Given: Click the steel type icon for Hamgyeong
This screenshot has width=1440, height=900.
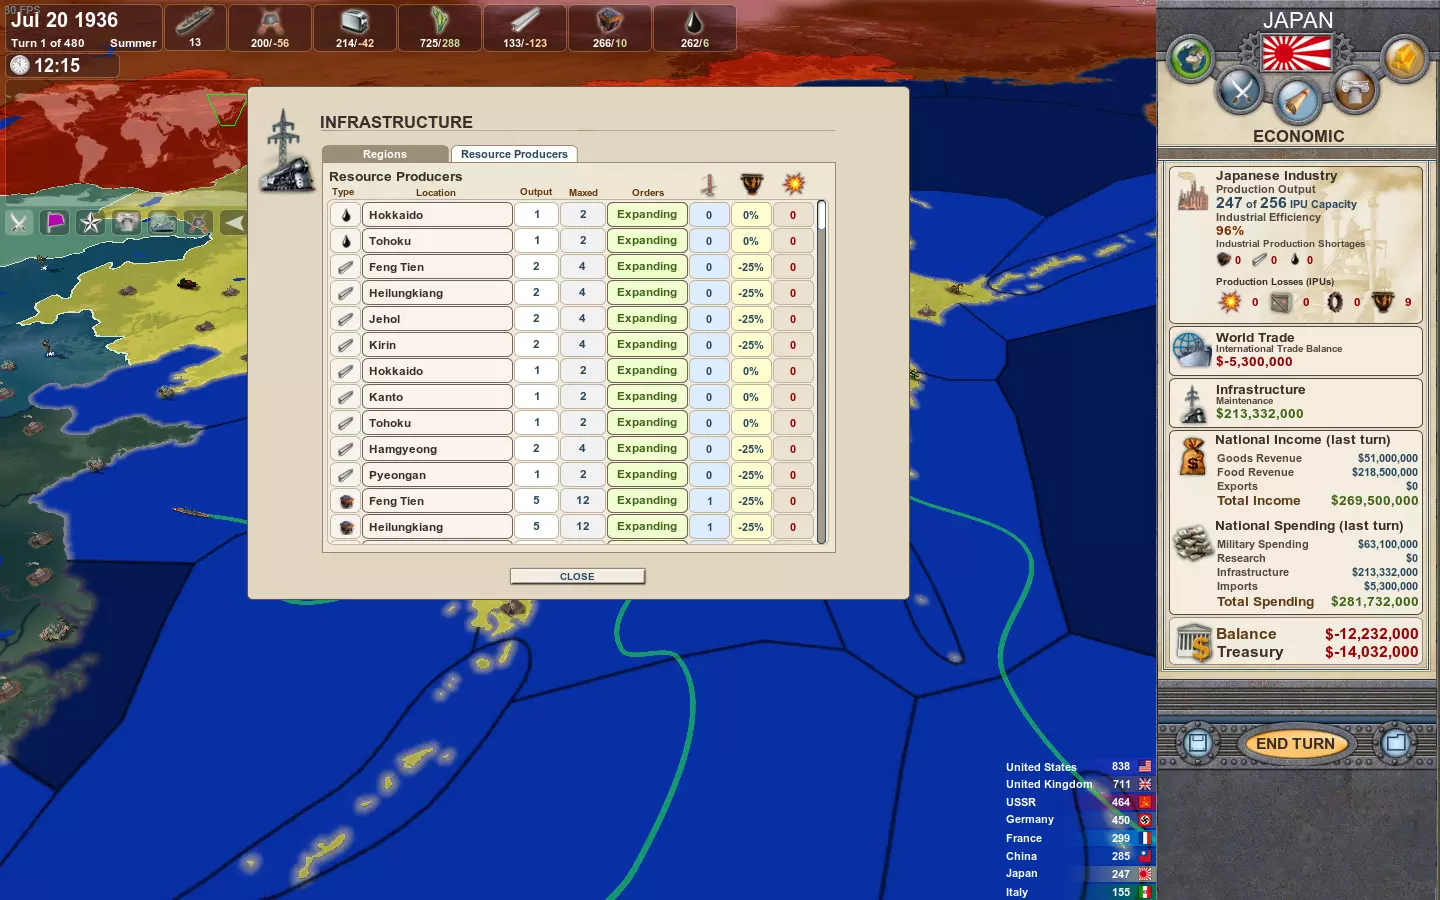Looking at the screenshot, I should click(345, 449).
